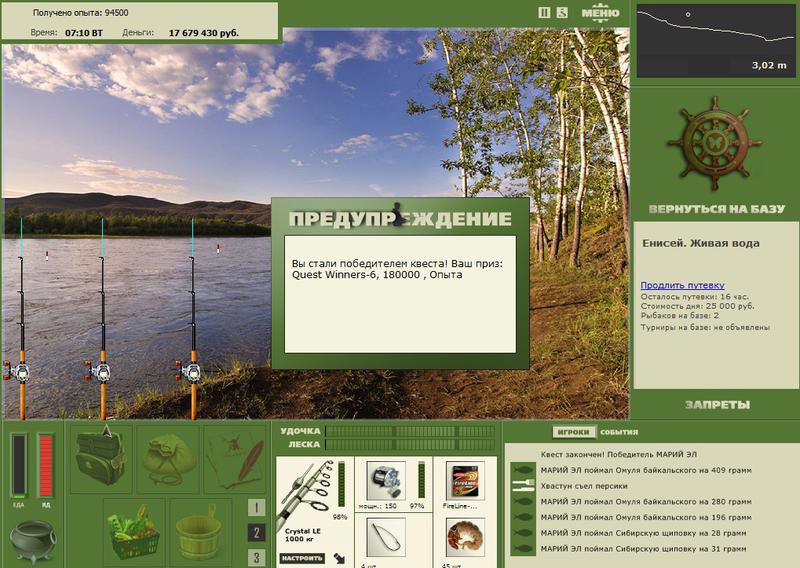Click 'Квест закончен! Победитель МАРИЙ ЭЛ' log line
Screen dimensions: 800x568
pyautogui.click(x=619, y=454)
